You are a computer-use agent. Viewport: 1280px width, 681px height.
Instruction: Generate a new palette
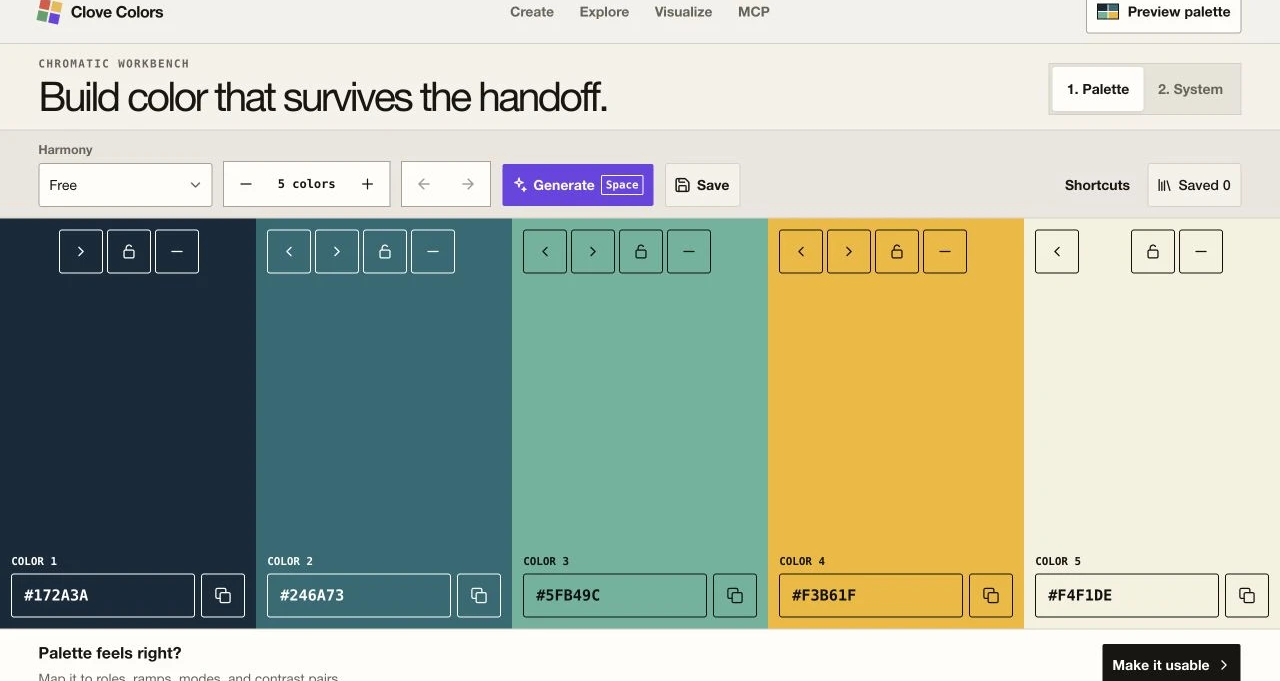[578, 185]
